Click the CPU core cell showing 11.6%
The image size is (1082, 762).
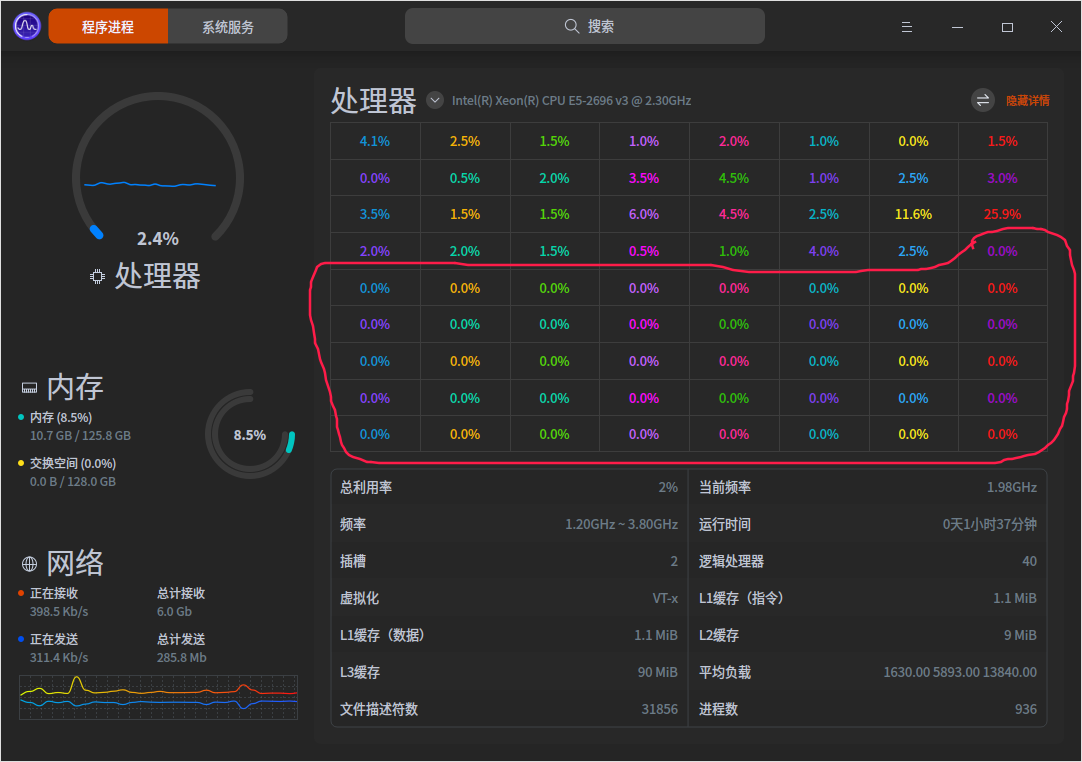point(913,213)
